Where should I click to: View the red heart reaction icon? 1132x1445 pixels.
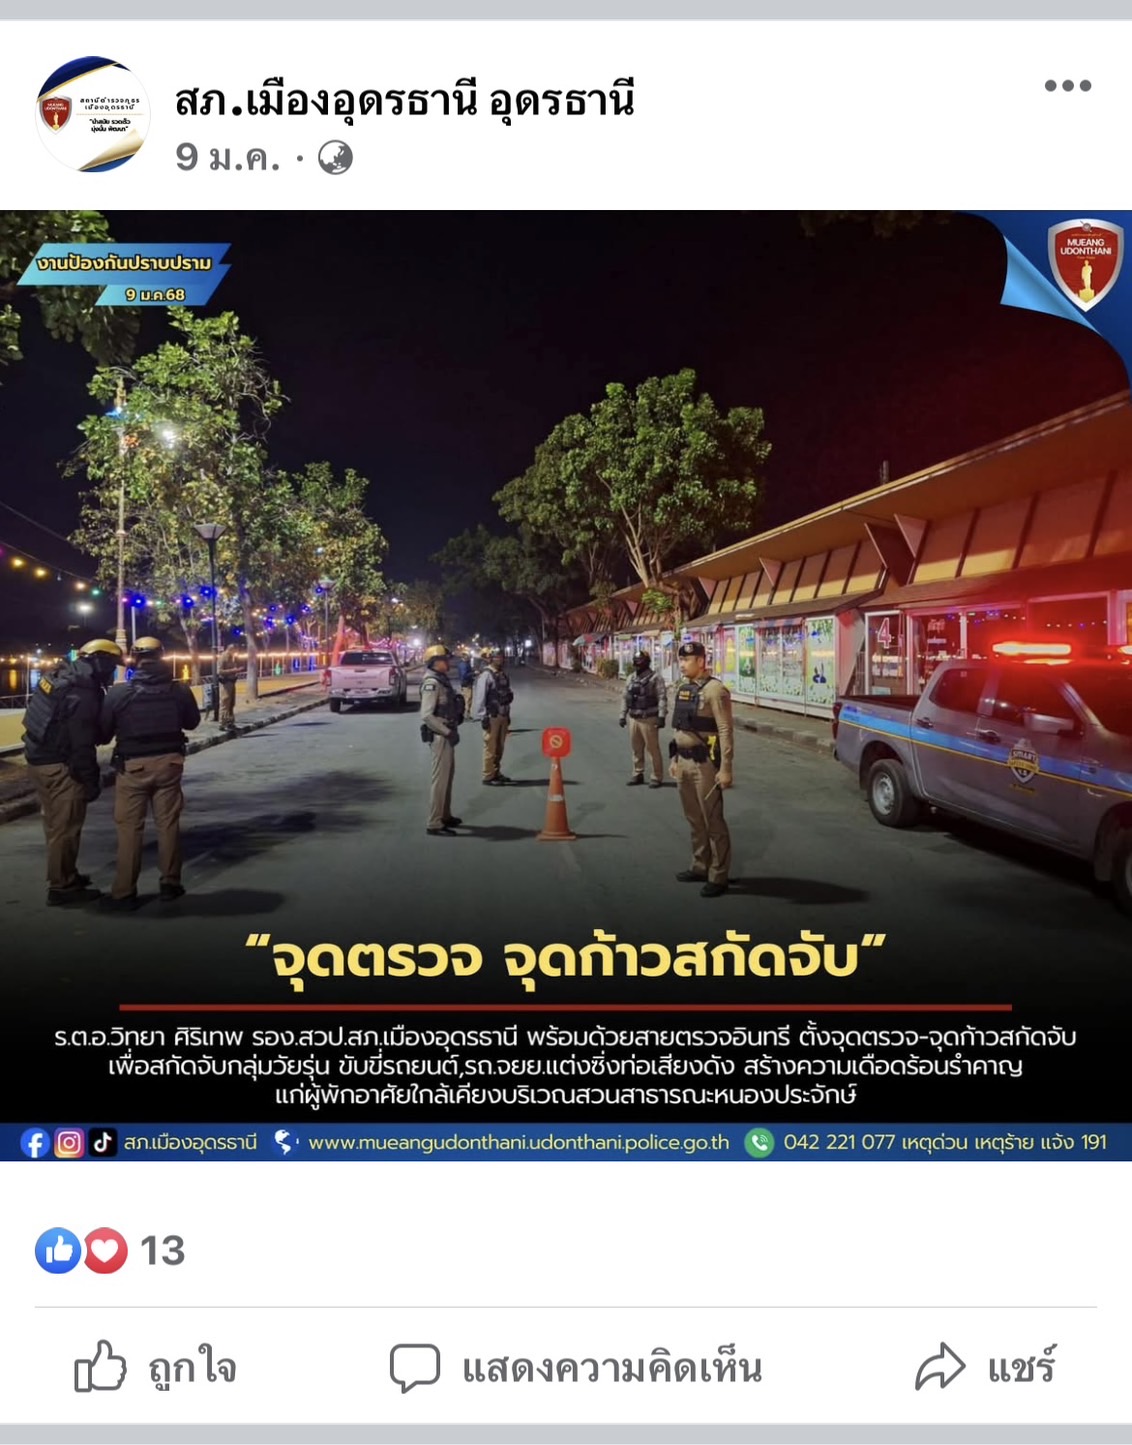105,1250
